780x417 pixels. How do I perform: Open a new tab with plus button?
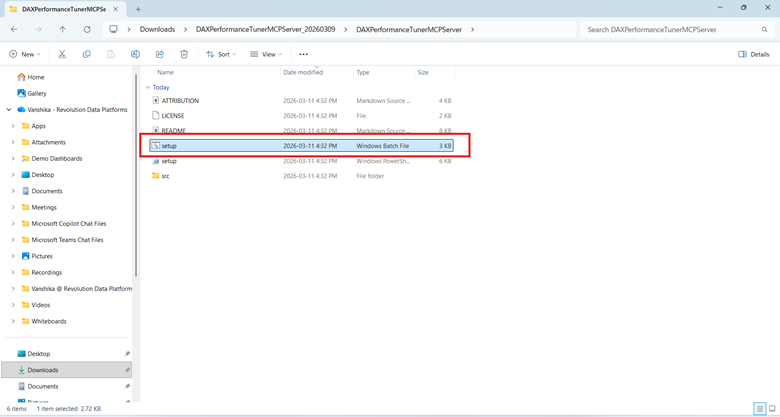click(x=138, y=9)
